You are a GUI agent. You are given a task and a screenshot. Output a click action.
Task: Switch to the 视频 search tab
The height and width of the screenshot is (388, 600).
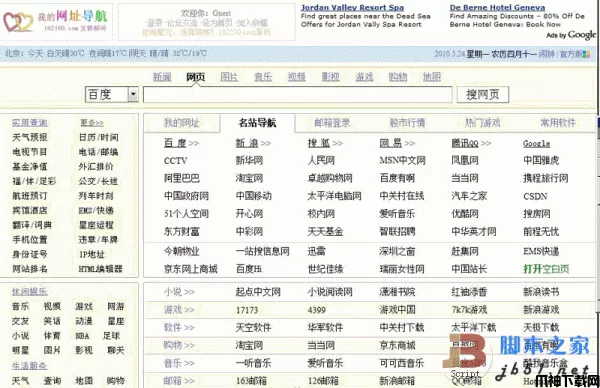297,77
